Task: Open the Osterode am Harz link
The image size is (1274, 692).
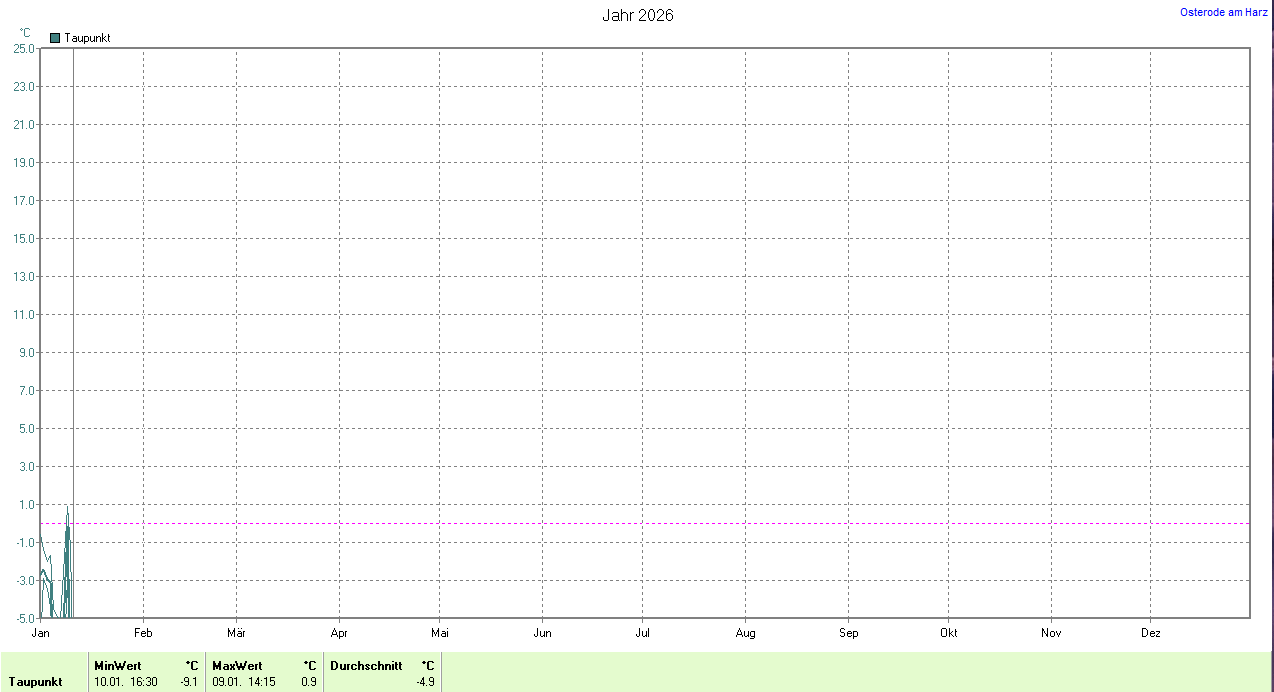Action: [x=1224, y=12]
